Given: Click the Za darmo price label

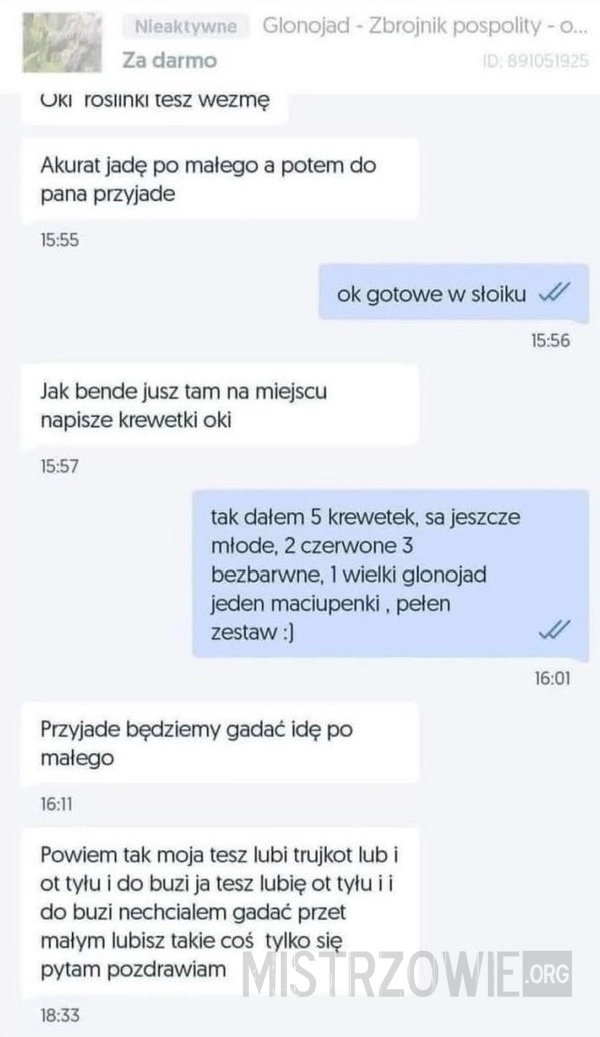Looking at the screenshot, I should [169, 61].
